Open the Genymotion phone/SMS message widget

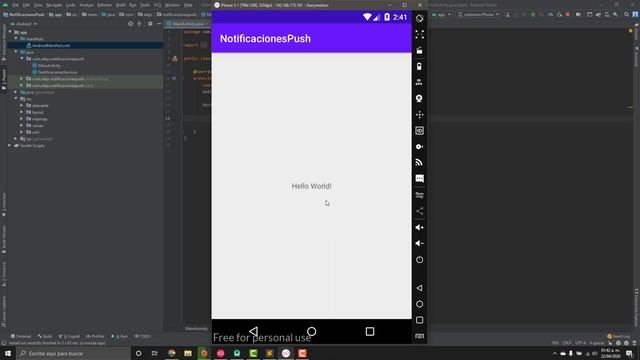(x=419, y=179)
